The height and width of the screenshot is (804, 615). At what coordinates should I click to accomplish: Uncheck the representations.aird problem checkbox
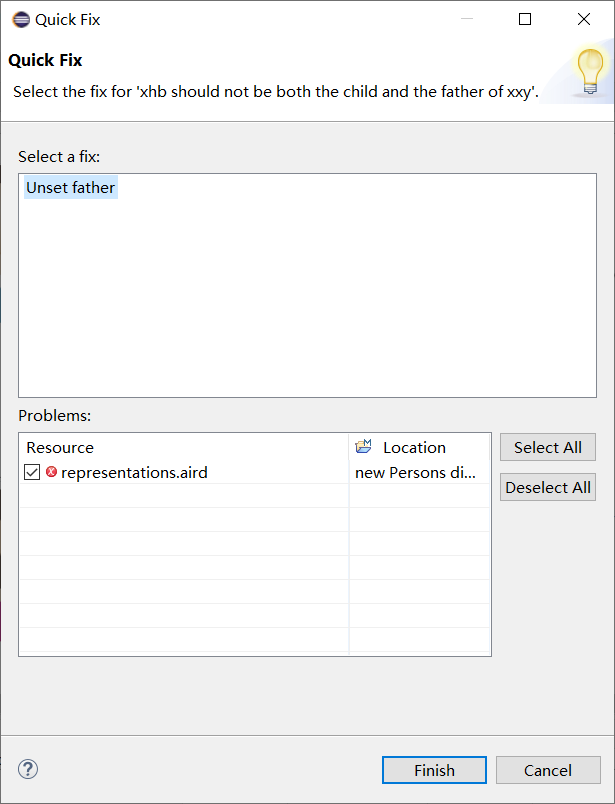(x=32, y=472)
